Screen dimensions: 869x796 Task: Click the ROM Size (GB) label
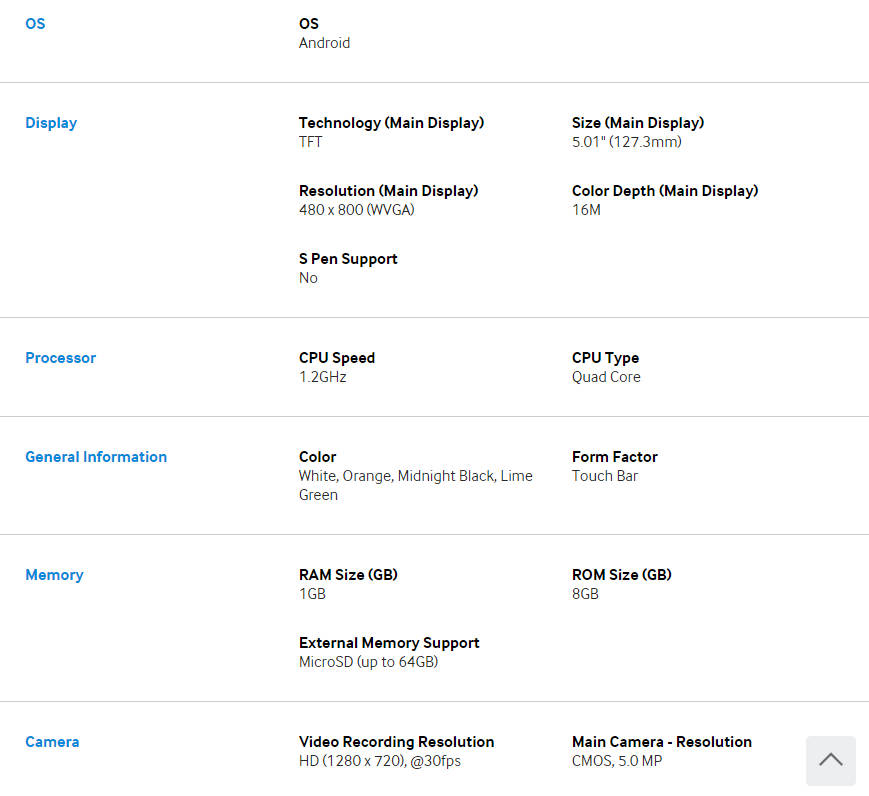pyautogui.click(x=621, y=575)
